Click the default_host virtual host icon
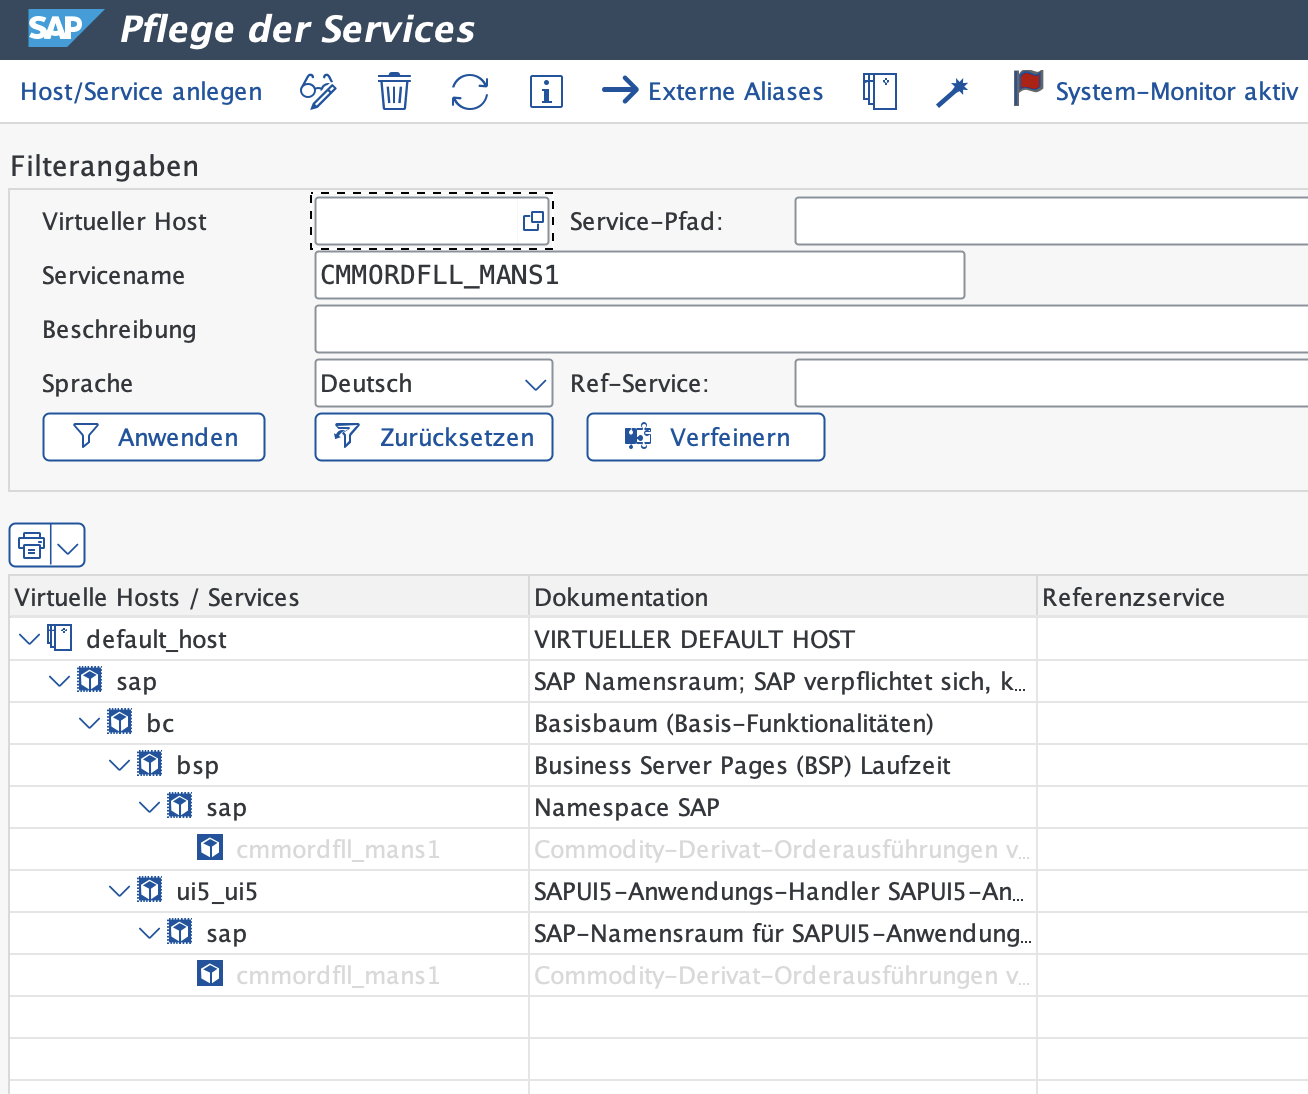 pos(60,638)
